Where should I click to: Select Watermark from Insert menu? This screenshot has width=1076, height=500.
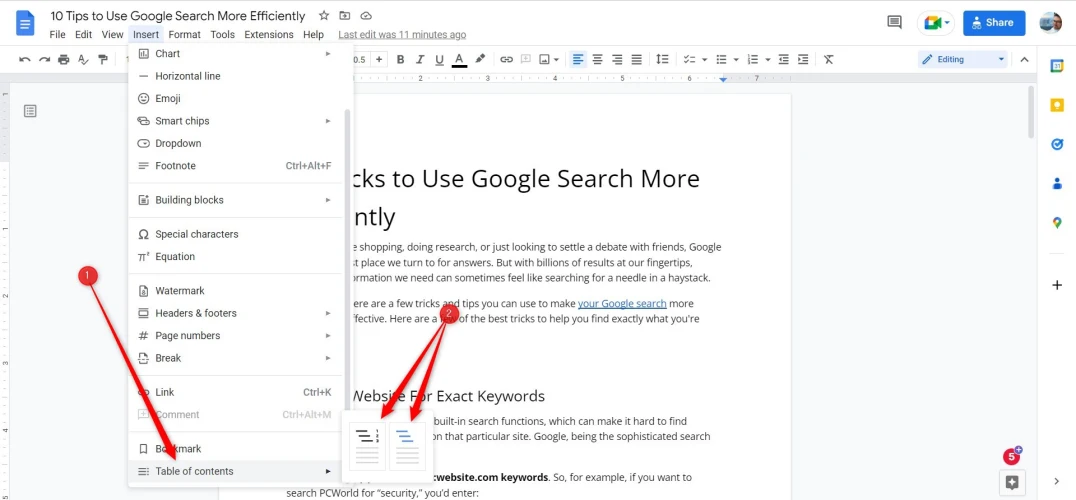[x=180, y=291]
